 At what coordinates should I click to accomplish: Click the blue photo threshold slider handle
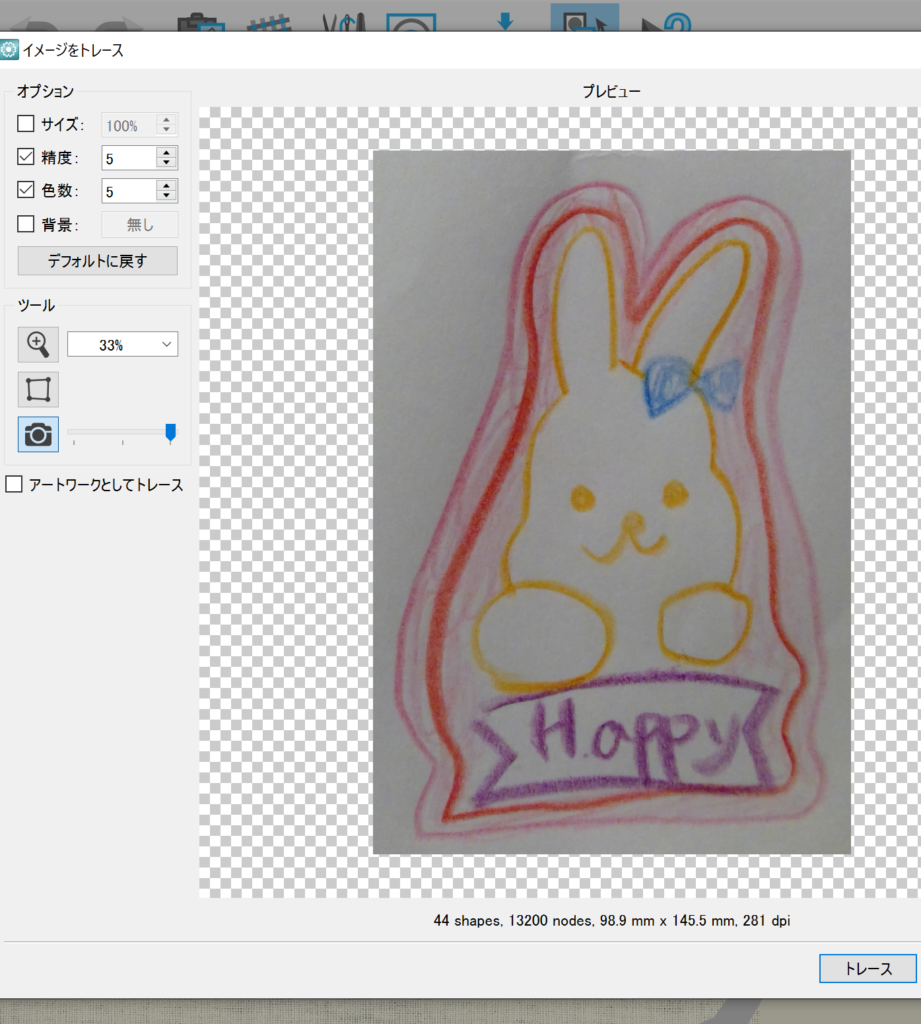point(170,432)
